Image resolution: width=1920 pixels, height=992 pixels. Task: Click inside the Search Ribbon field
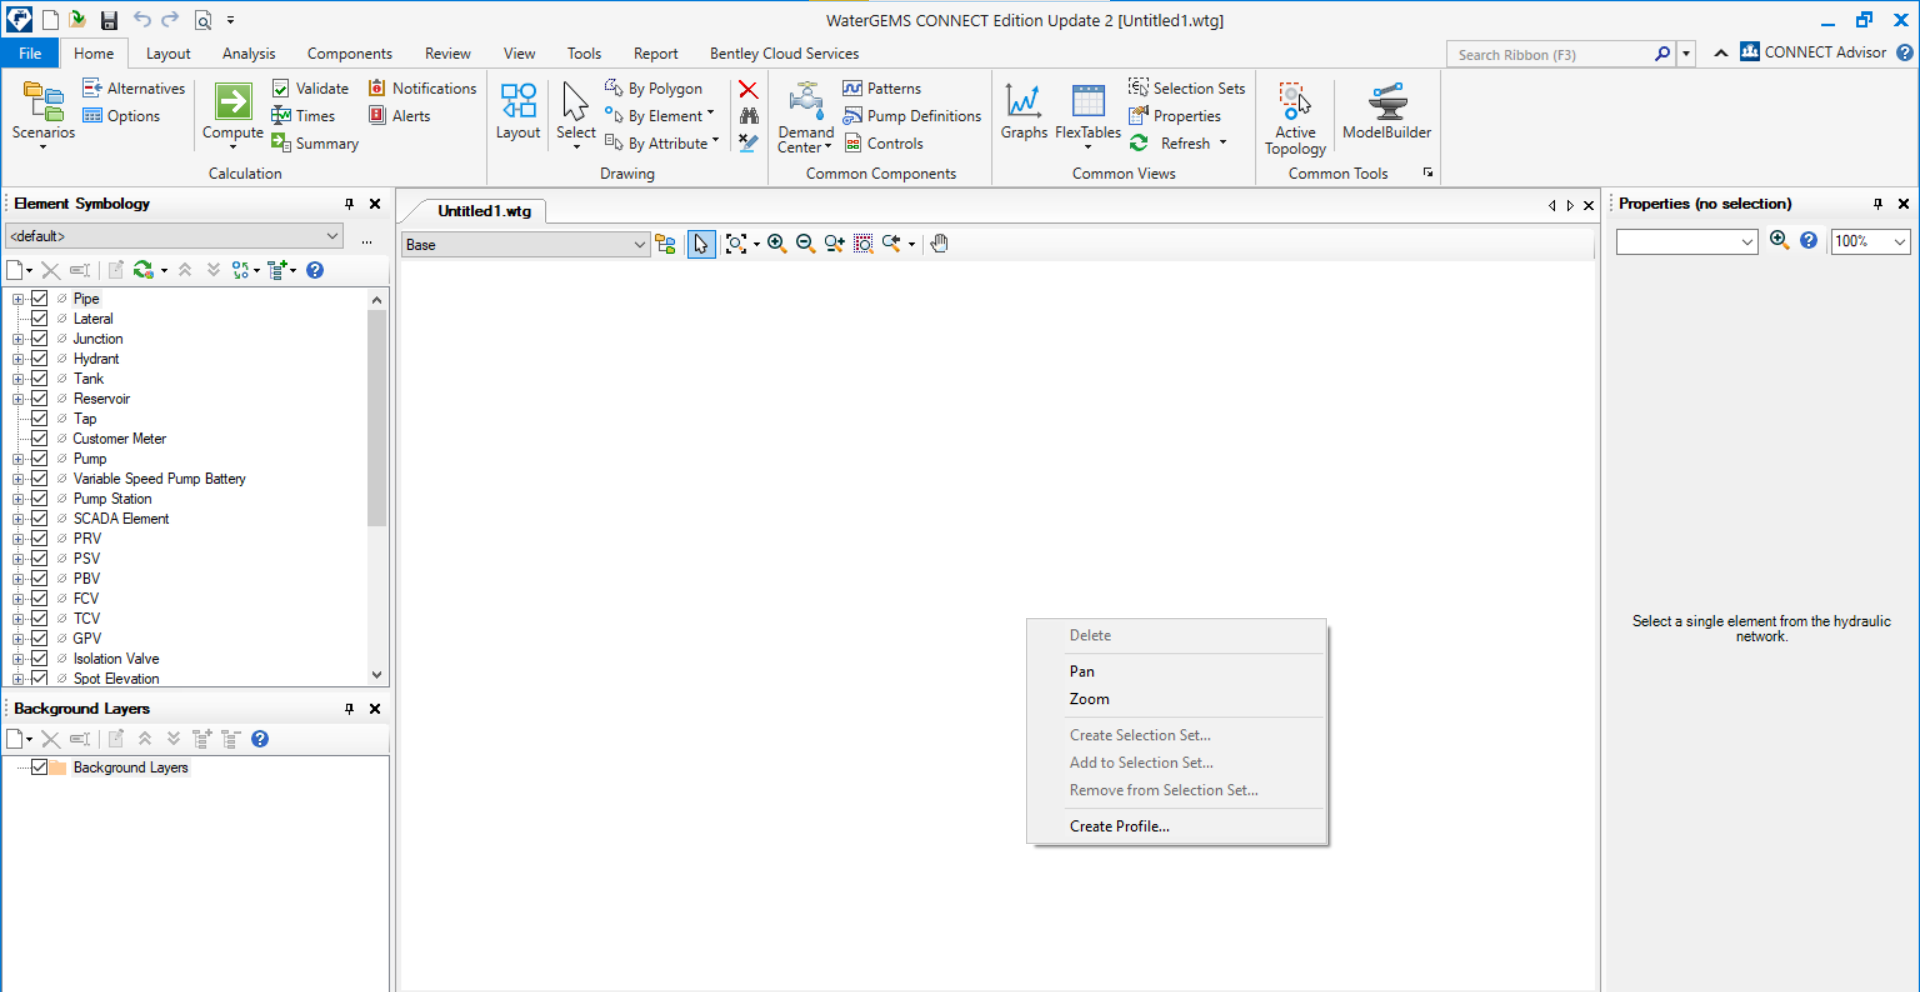point(1548,55)
